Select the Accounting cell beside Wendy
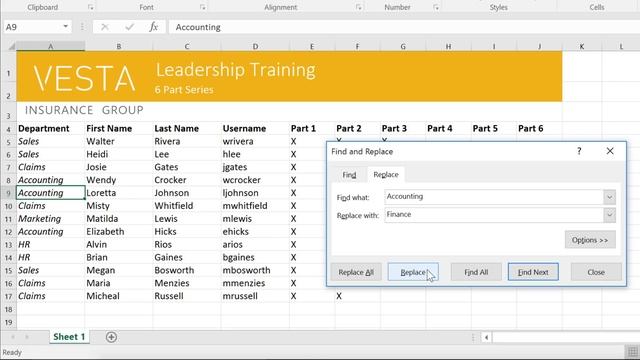 coord(51,180)
